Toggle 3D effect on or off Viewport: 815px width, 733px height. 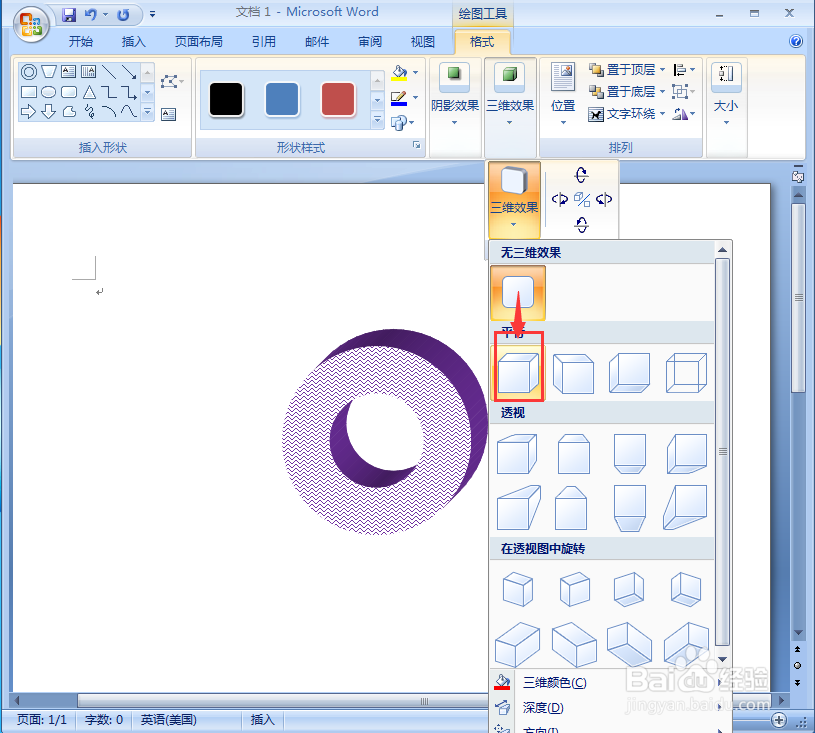pos(582,199)
